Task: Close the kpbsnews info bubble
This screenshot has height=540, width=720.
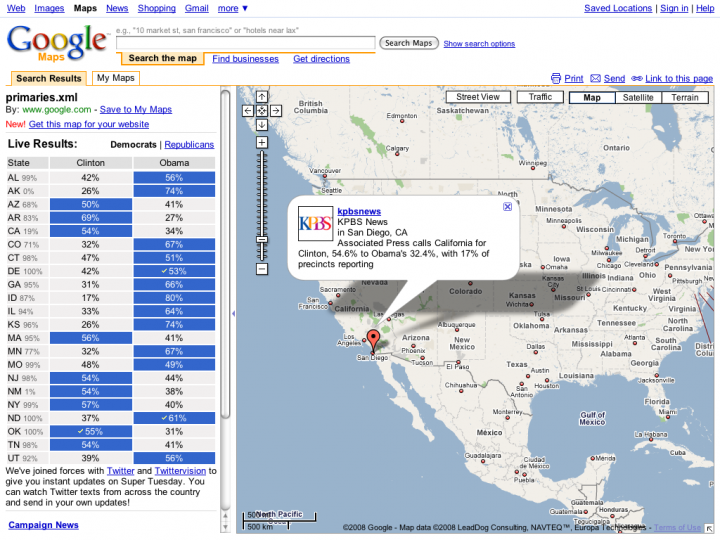Action: point(507,207)
